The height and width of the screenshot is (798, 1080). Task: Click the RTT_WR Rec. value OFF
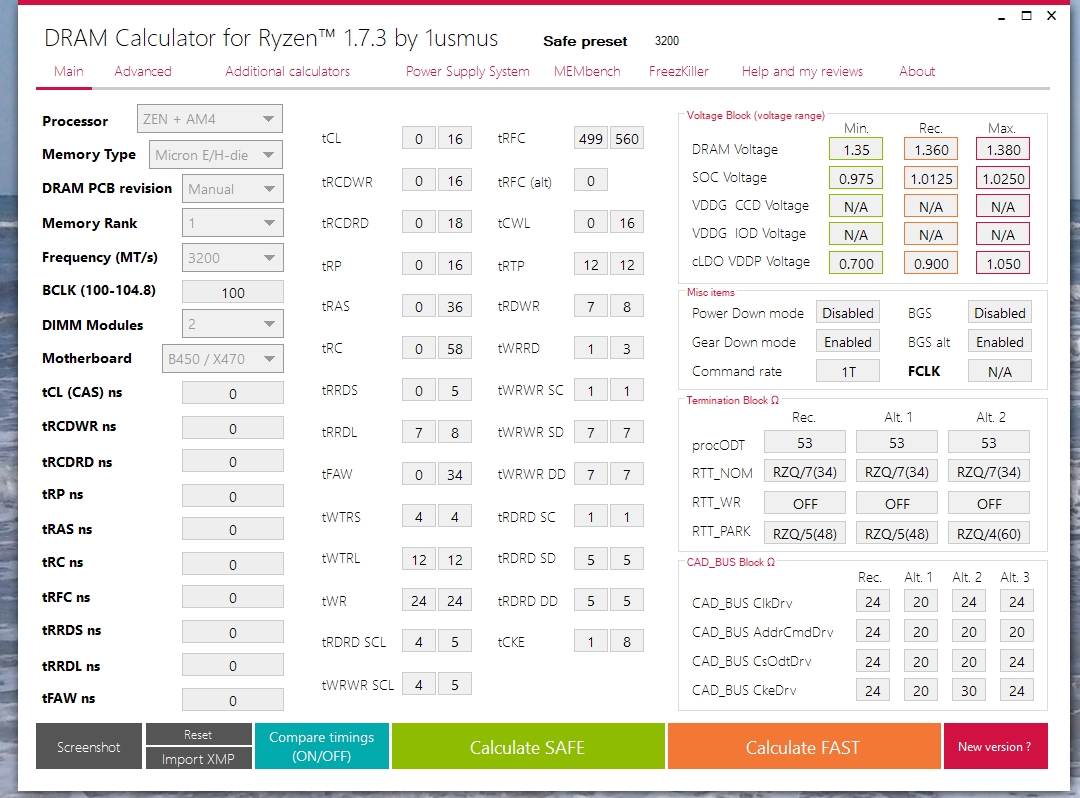coord(804,503)
